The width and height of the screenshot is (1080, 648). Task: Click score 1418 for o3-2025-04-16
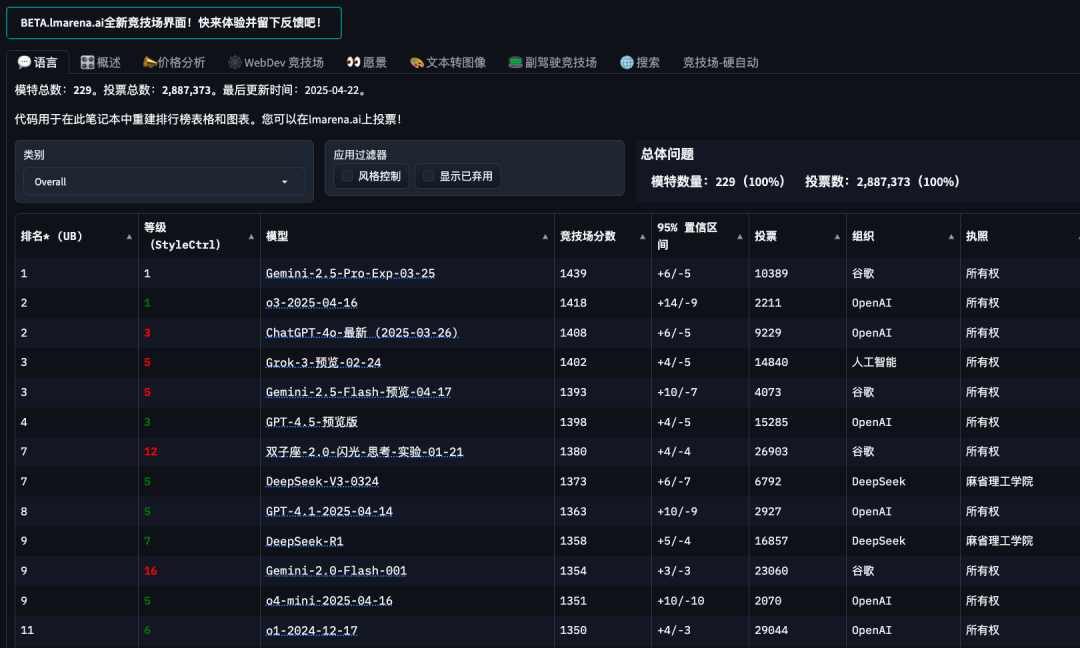pos(573,303)
